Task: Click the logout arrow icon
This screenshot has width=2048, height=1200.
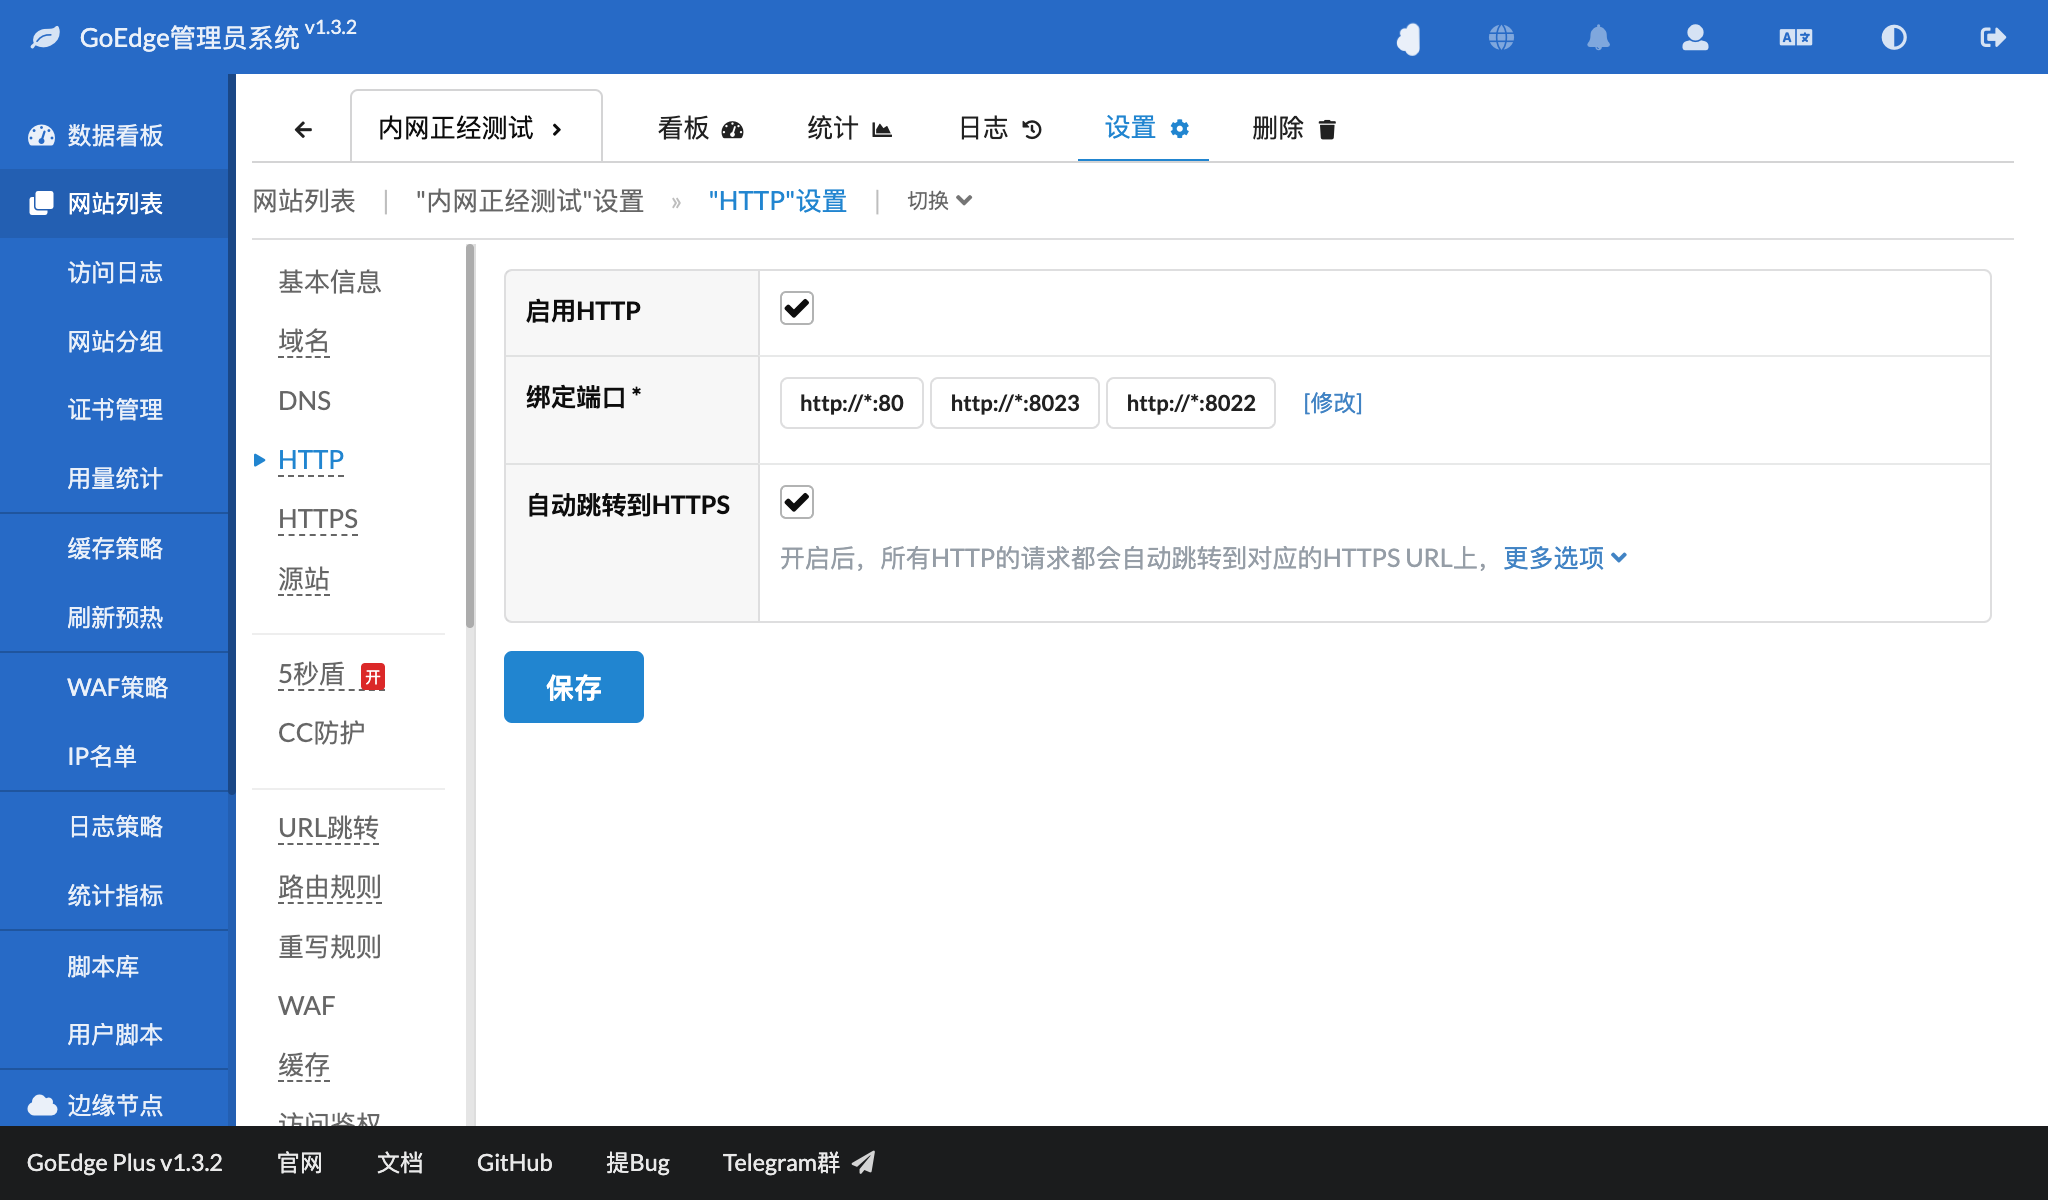Action: point(1993,38)
